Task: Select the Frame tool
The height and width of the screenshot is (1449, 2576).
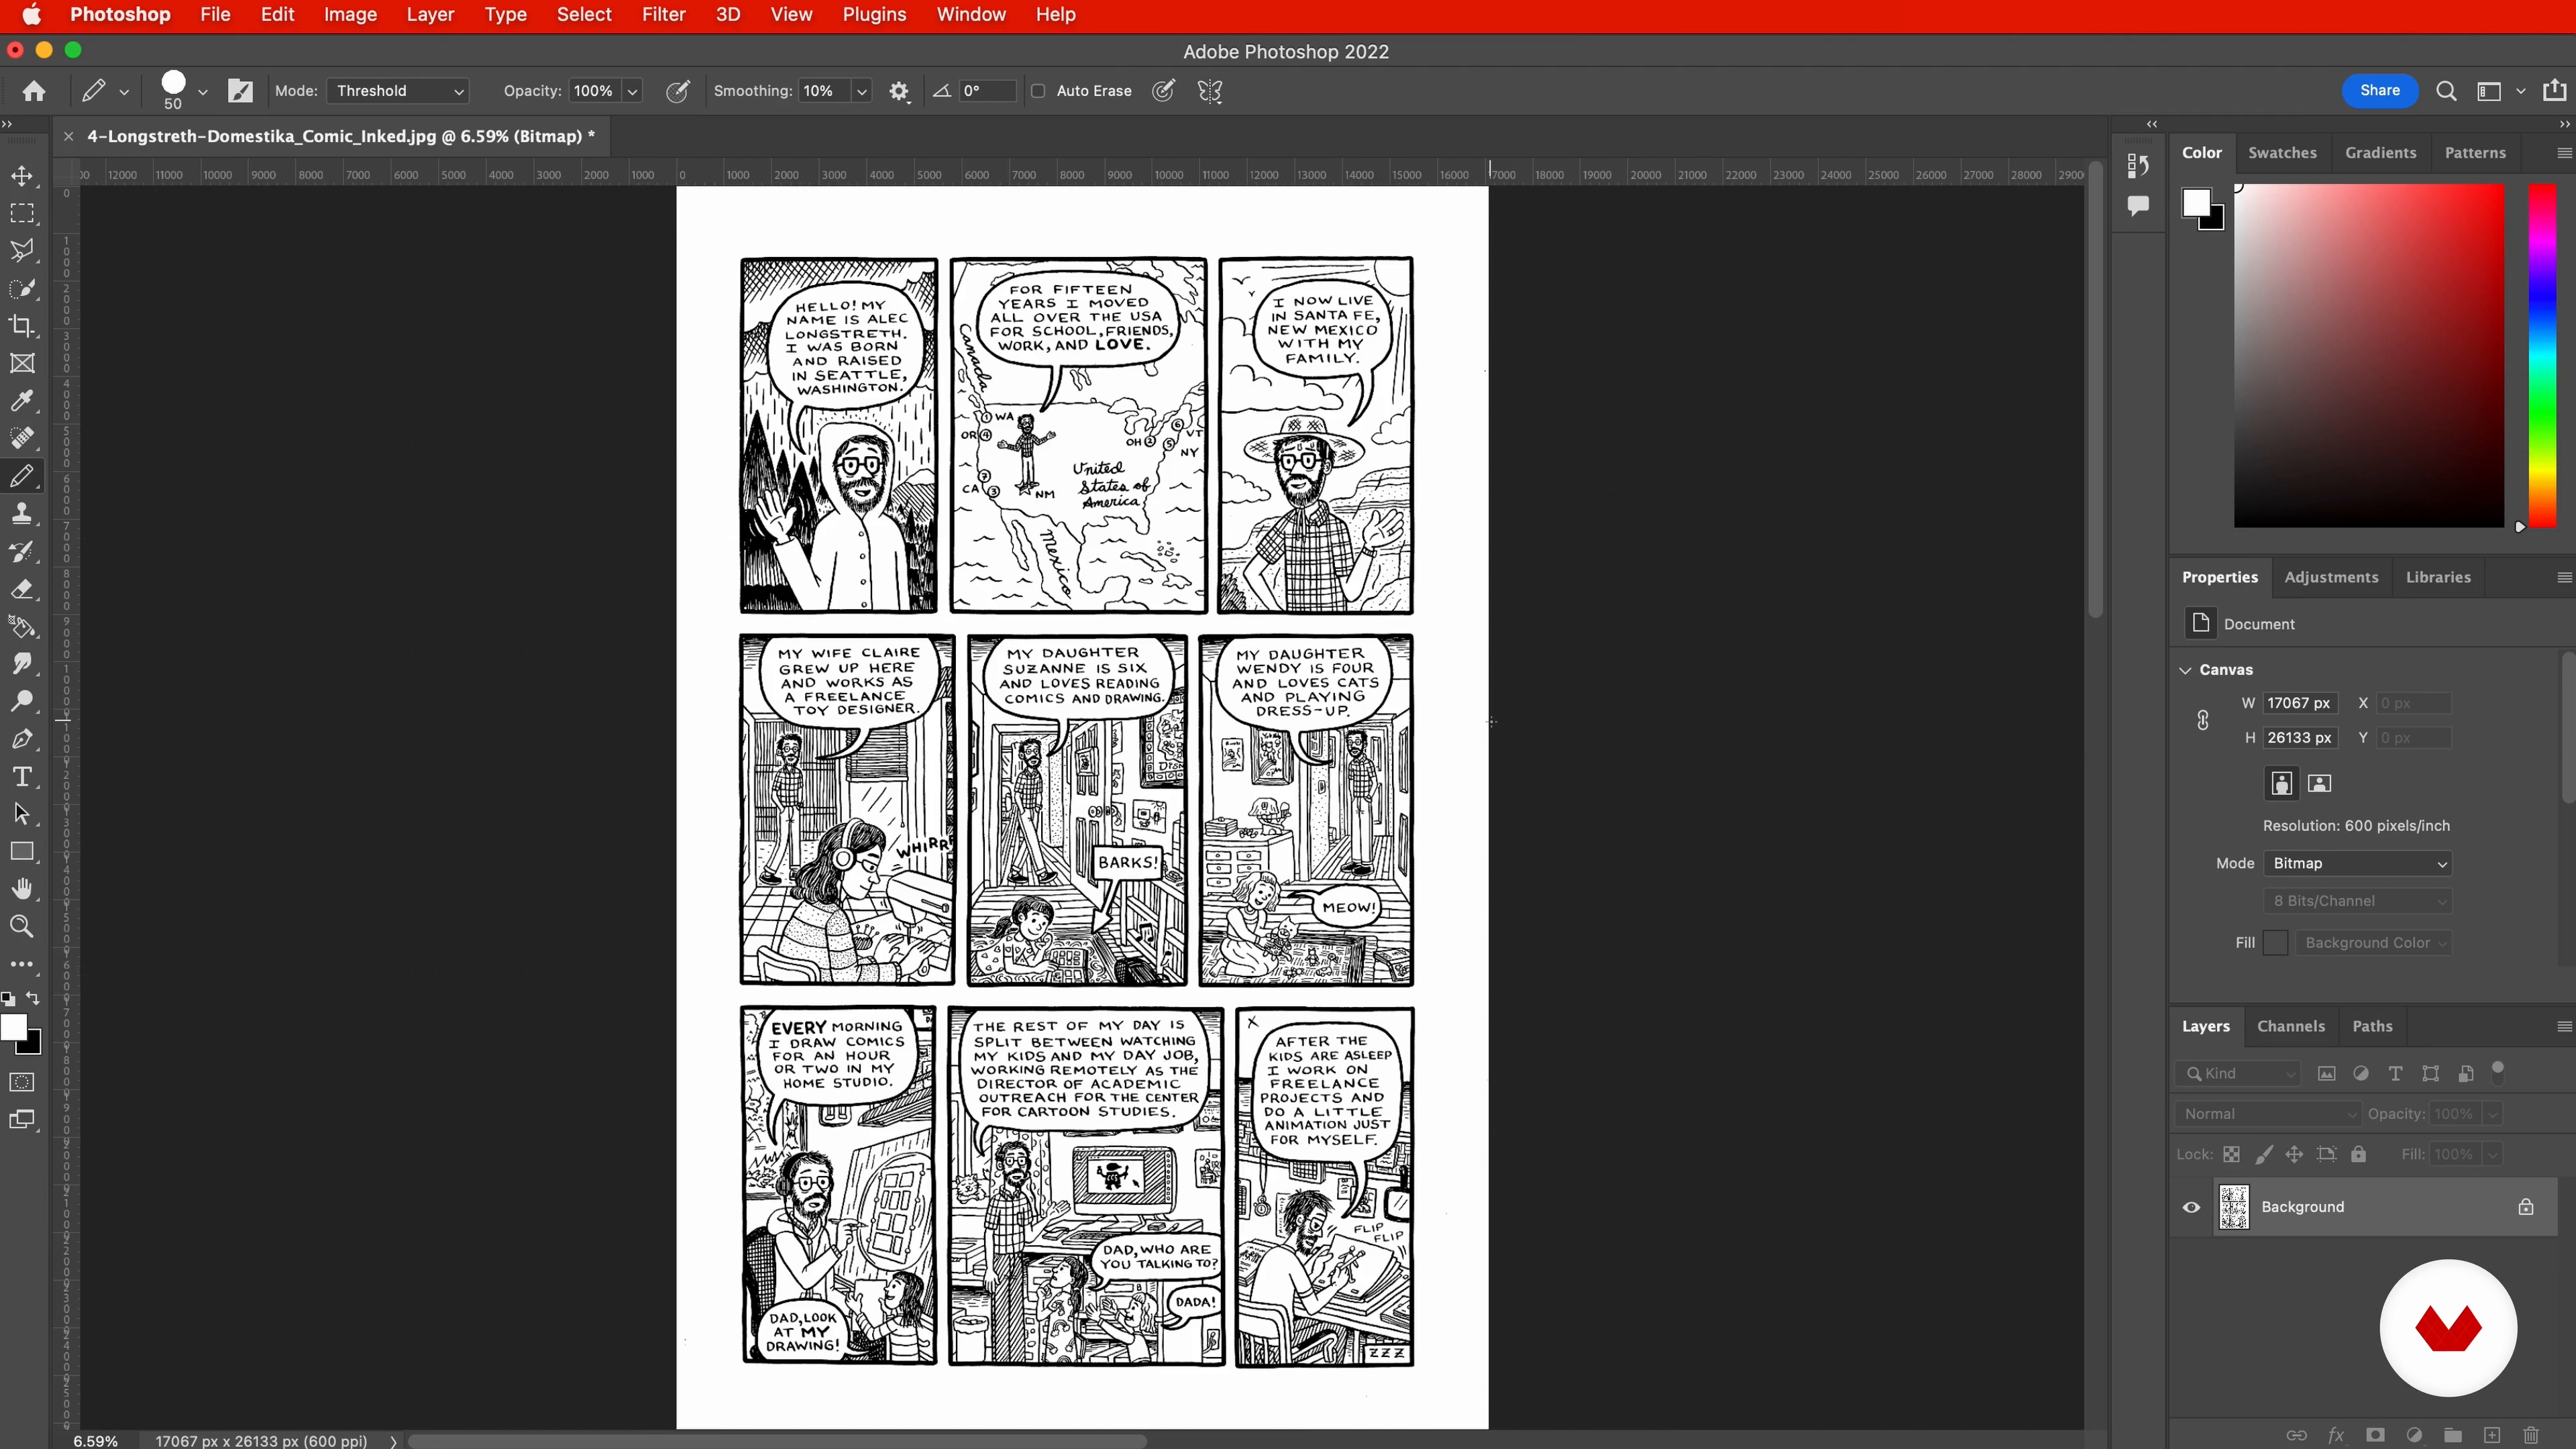Action: tap(22, 364)
